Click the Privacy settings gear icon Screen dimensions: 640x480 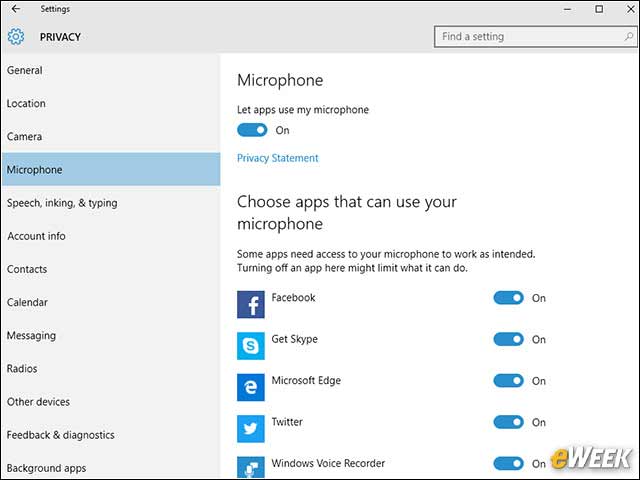[16, 37]
